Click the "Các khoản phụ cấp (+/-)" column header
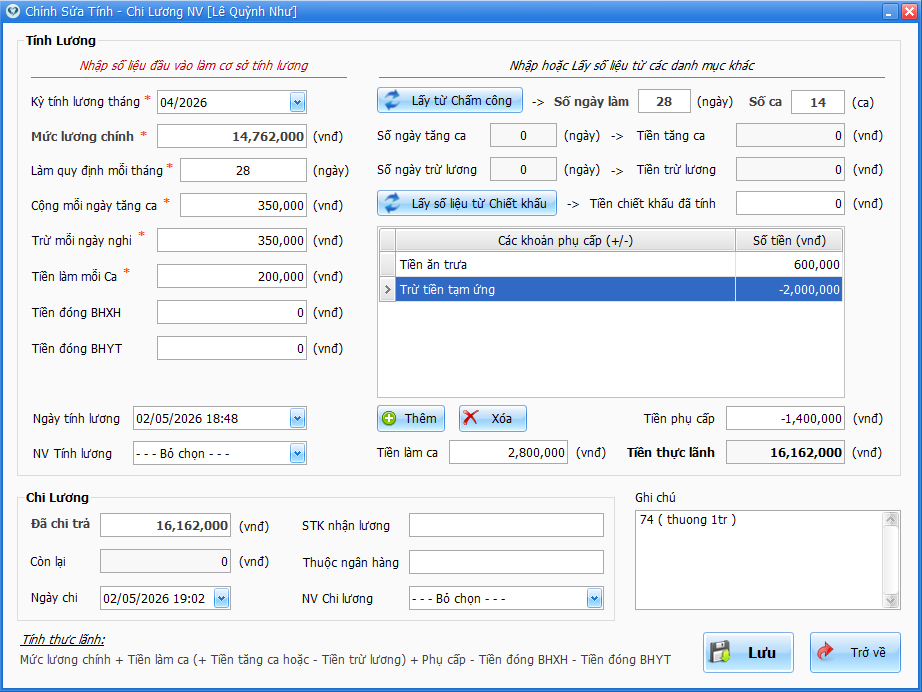The image size is (922, 692). (565, 240)
